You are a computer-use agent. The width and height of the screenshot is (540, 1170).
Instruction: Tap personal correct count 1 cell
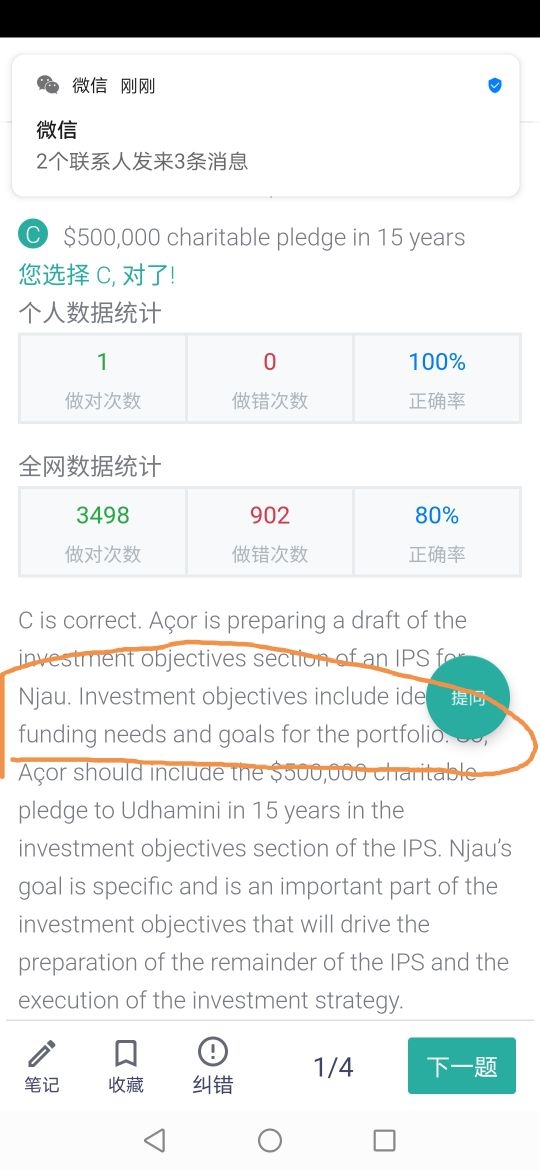tap(103, 379)
